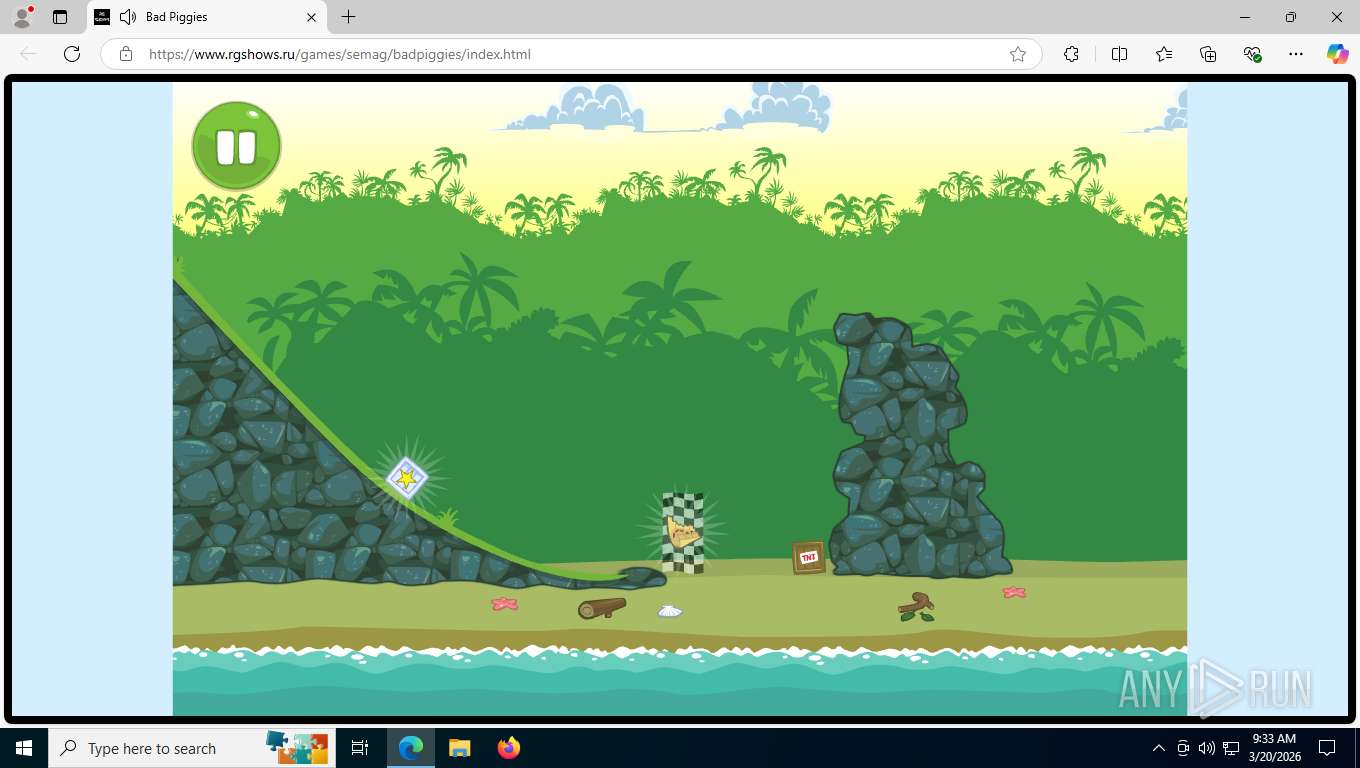
Task: Click the TNT crate
Action: [x=809, y=557]
